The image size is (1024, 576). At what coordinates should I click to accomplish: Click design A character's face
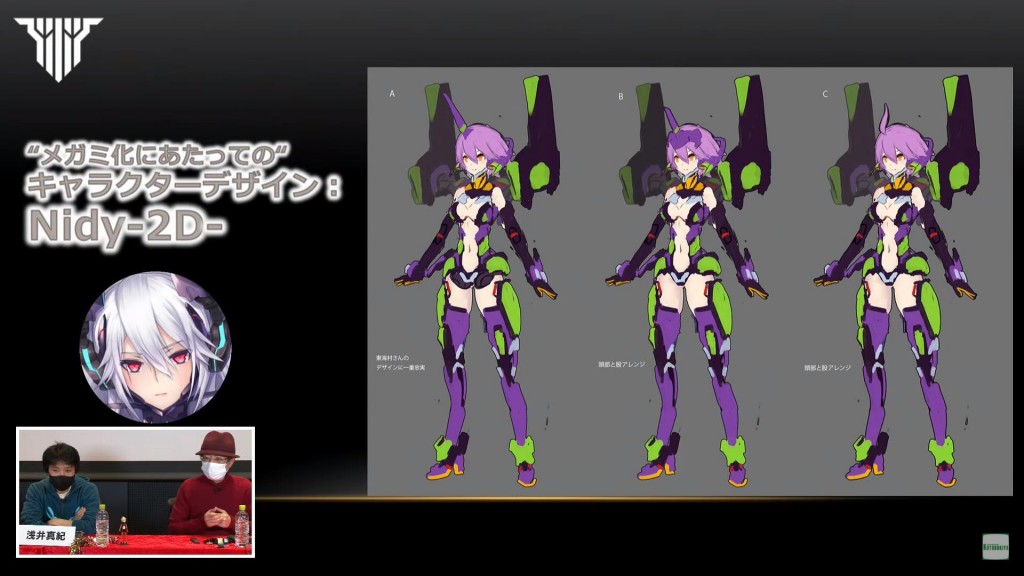(475, 158)
